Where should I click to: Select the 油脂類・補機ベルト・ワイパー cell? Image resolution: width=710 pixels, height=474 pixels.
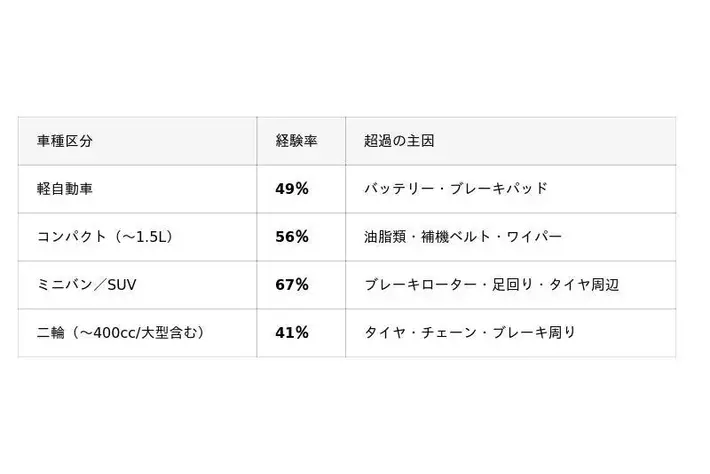click(511, 237)
